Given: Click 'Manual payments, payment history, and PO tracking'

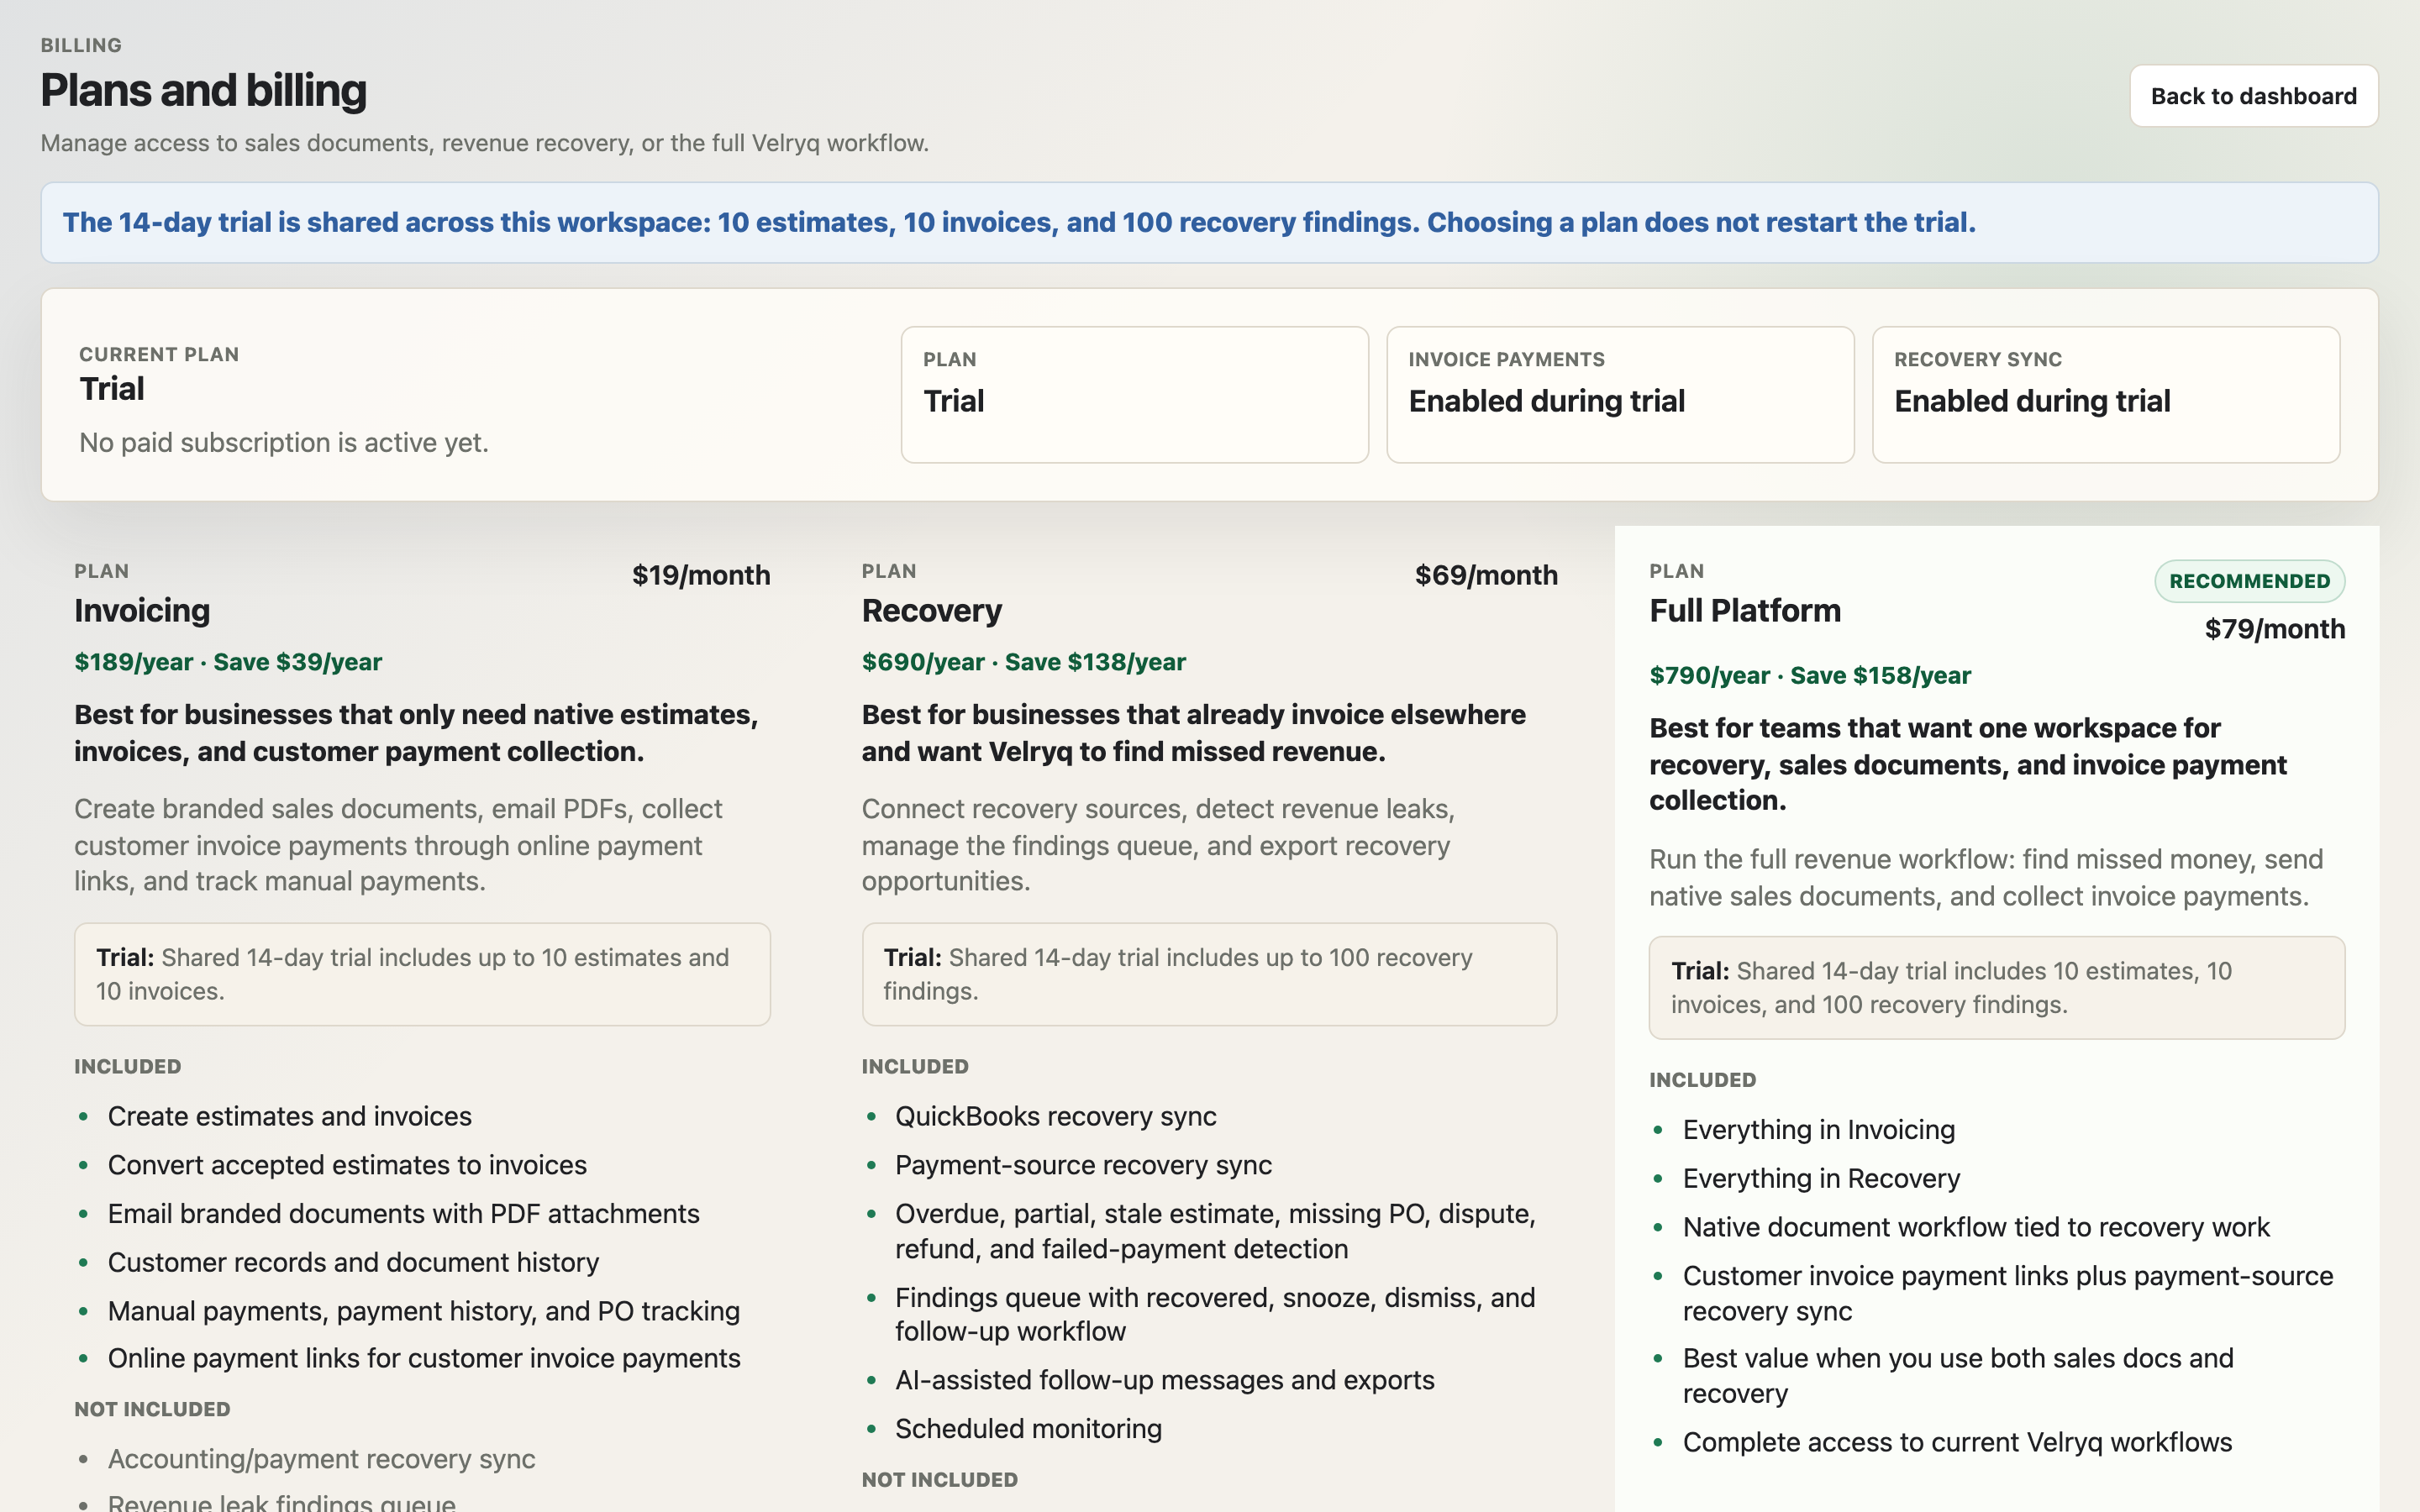Looking at the screenshot, I should 423,1311.
